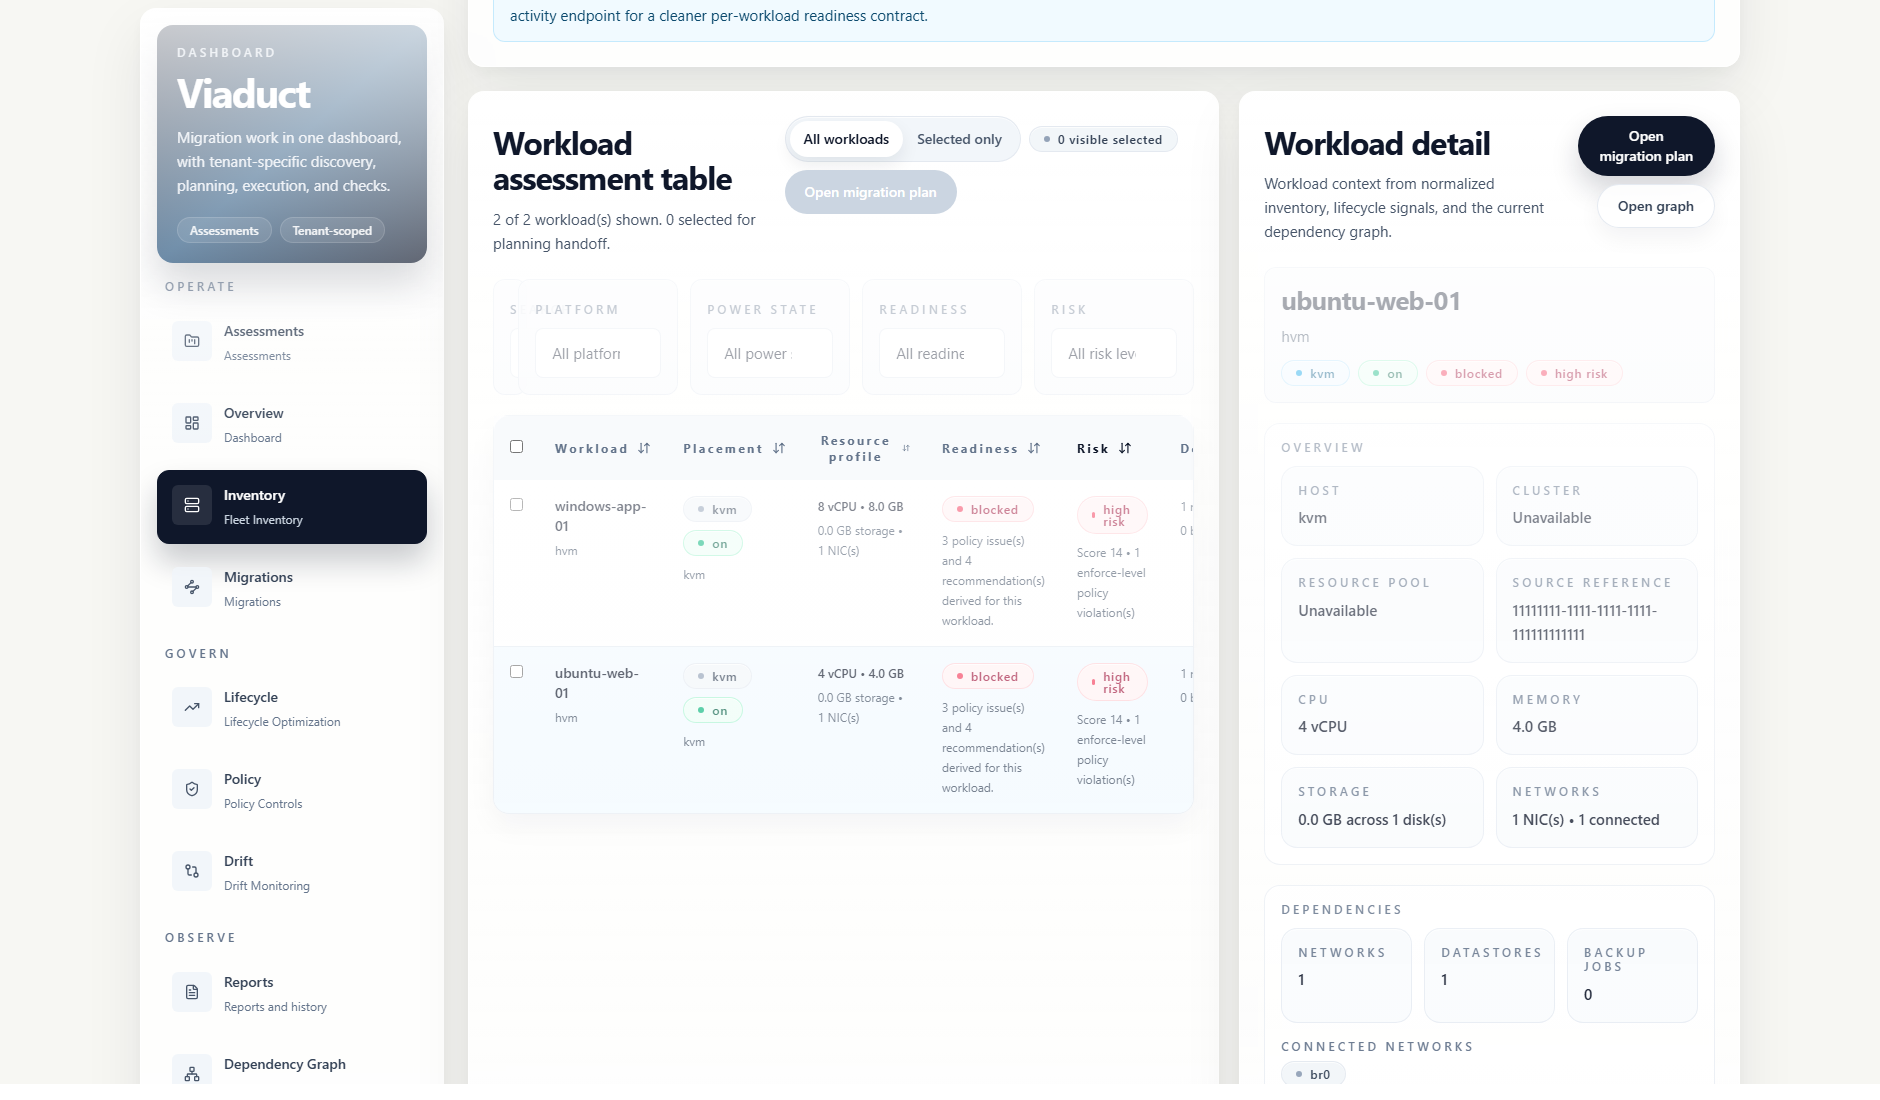This screenshot has height=1100, width=1880.
Task: Click blocked tag in workload detail header
Action: [1472, 373]
